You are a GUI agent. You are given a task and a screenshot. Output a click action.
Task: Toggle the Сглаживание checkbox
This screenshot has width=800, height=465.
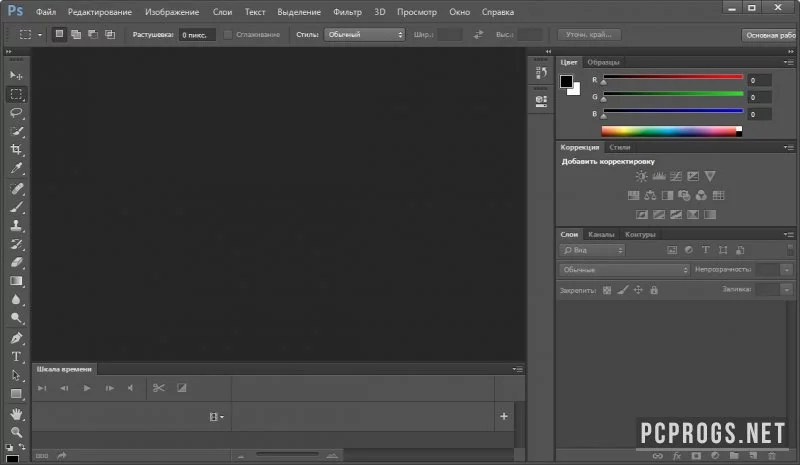tap(228, 35)
